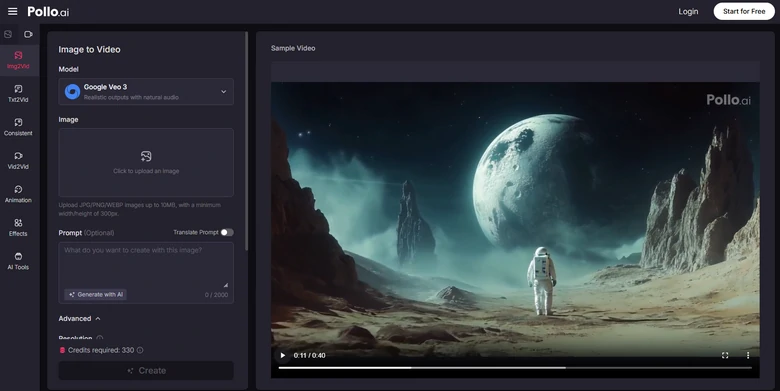This screenshot has width=780, height=391.
Task: Play the sample video
Action: pos(283,355)
